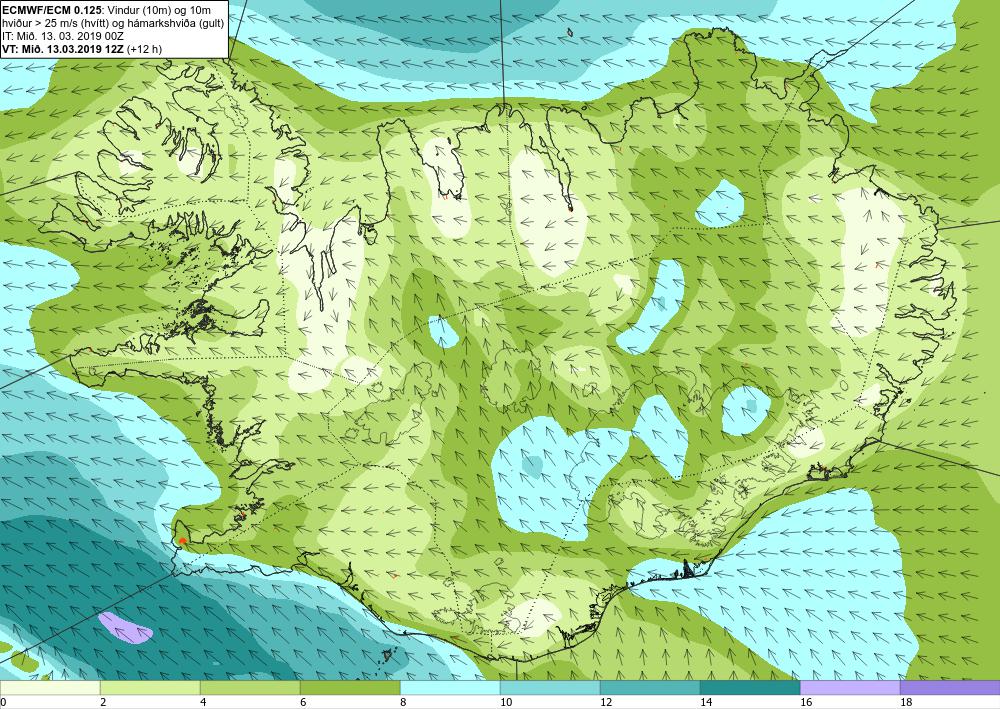Click the legend scale label '6'
This screenshot has height=709, width=1000.
(x=304, y=703)
